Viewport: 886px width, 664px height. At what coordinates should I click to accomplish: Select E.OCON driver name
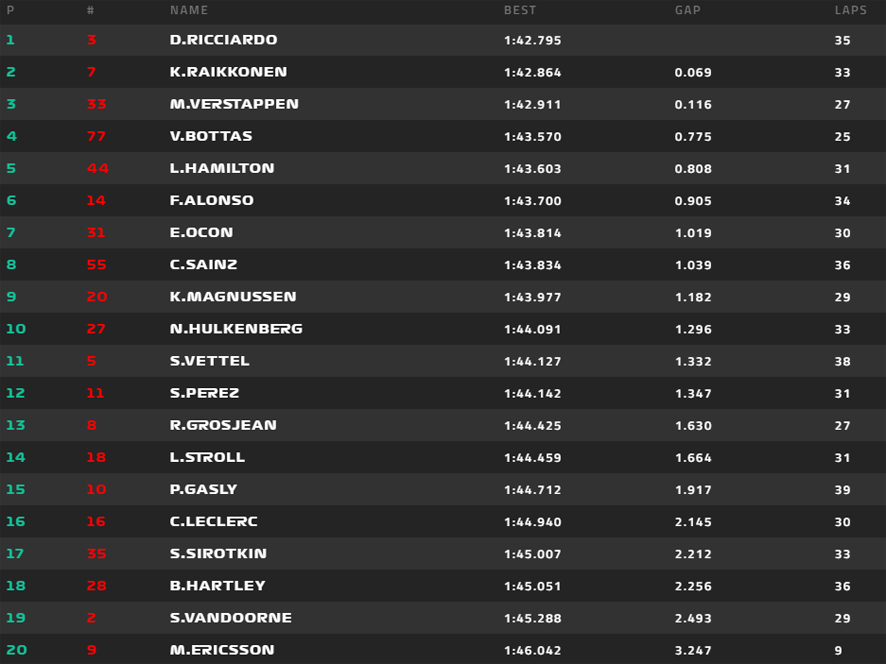pos(201,232)
